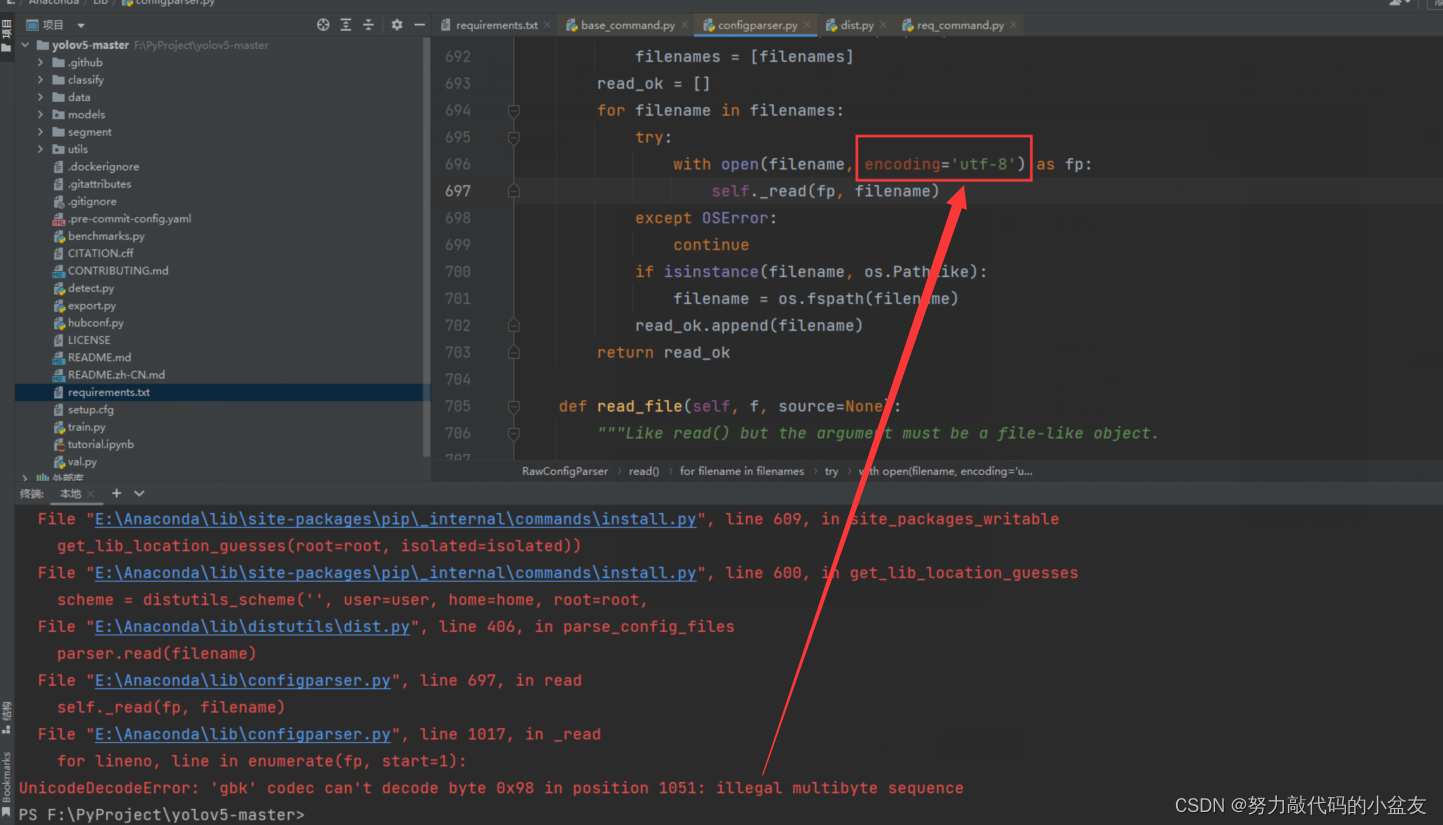Close the req_command.py editor tab

1014,25
